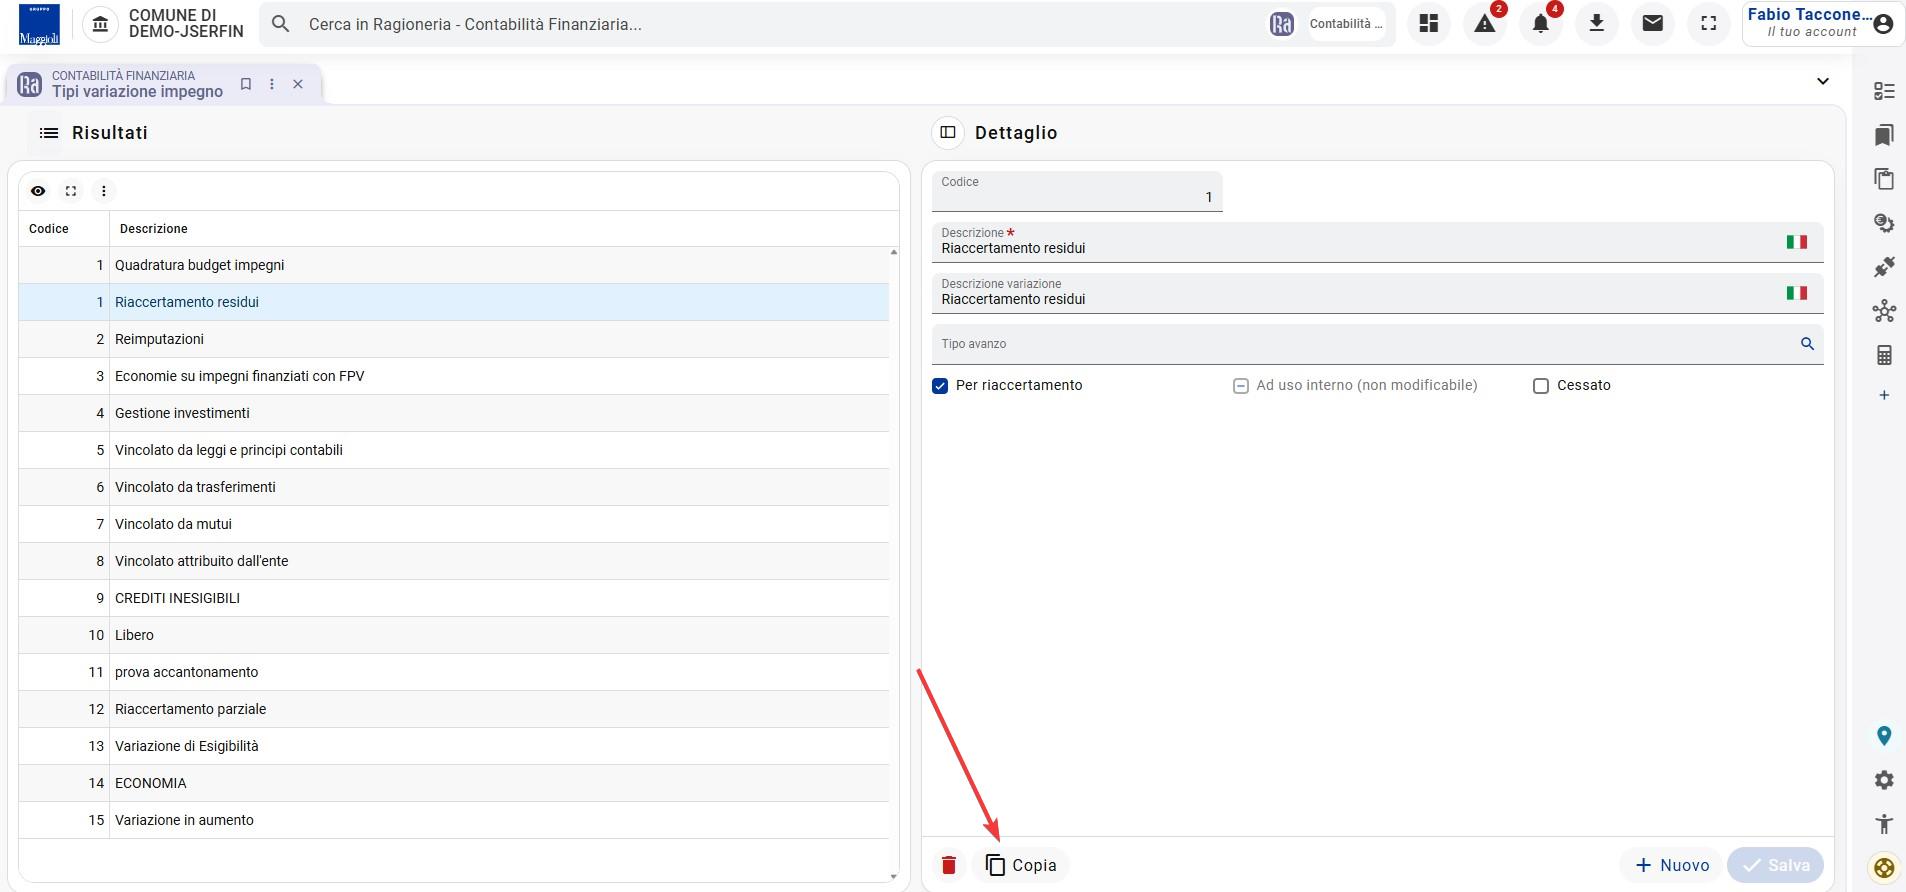Select row Variazione in aumento
The height and width of the screenshot is (892, 1906).
click(454, 820)
